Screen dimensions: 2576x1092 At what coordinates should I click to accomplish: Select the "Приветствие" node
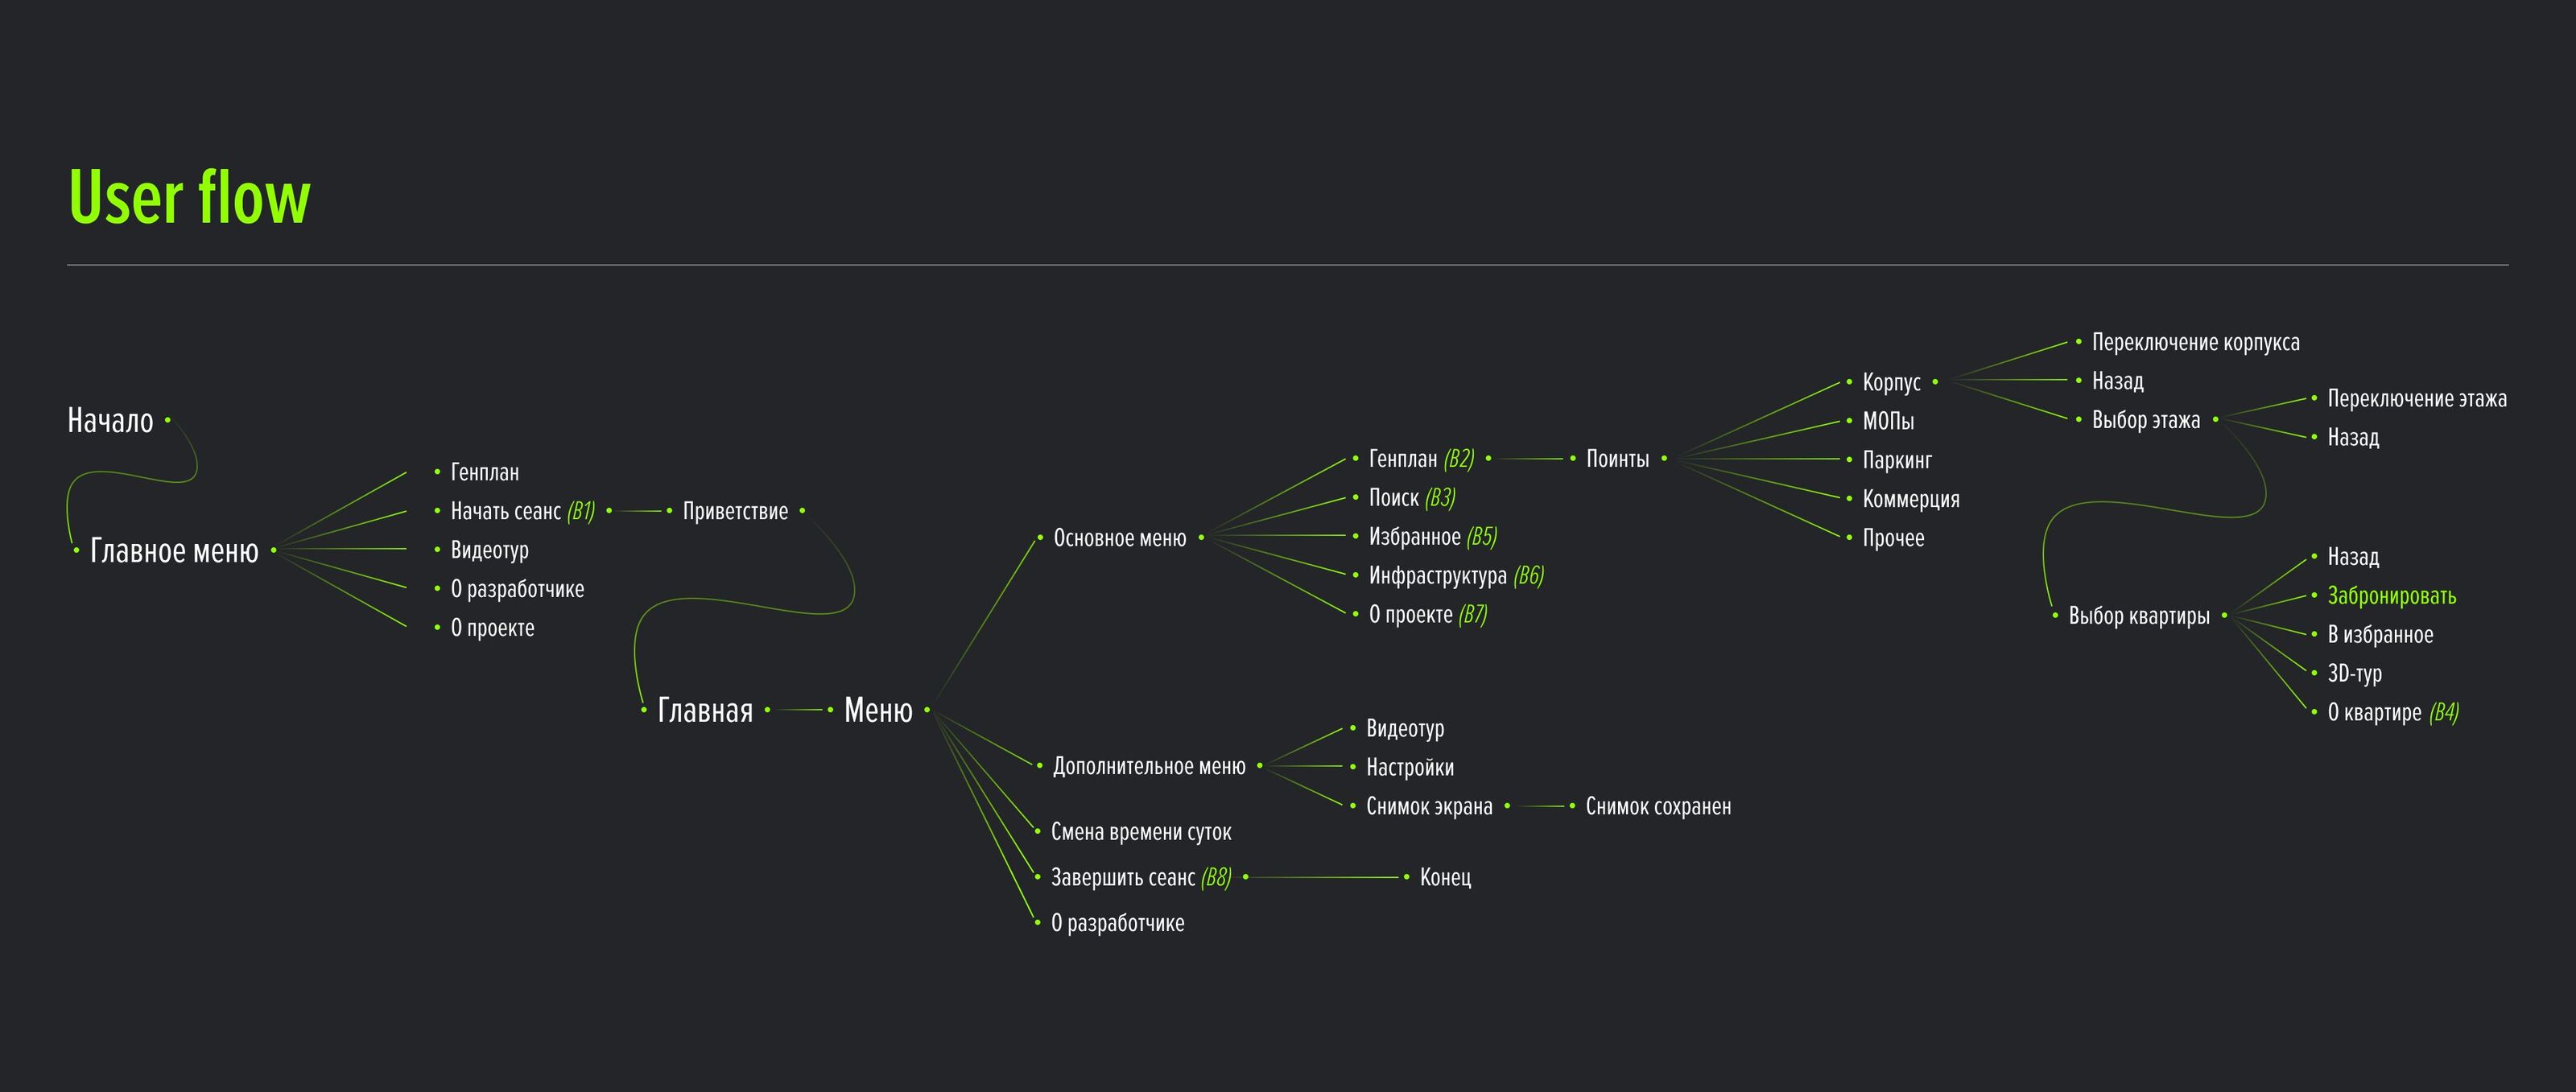click(x=735, y=512)
